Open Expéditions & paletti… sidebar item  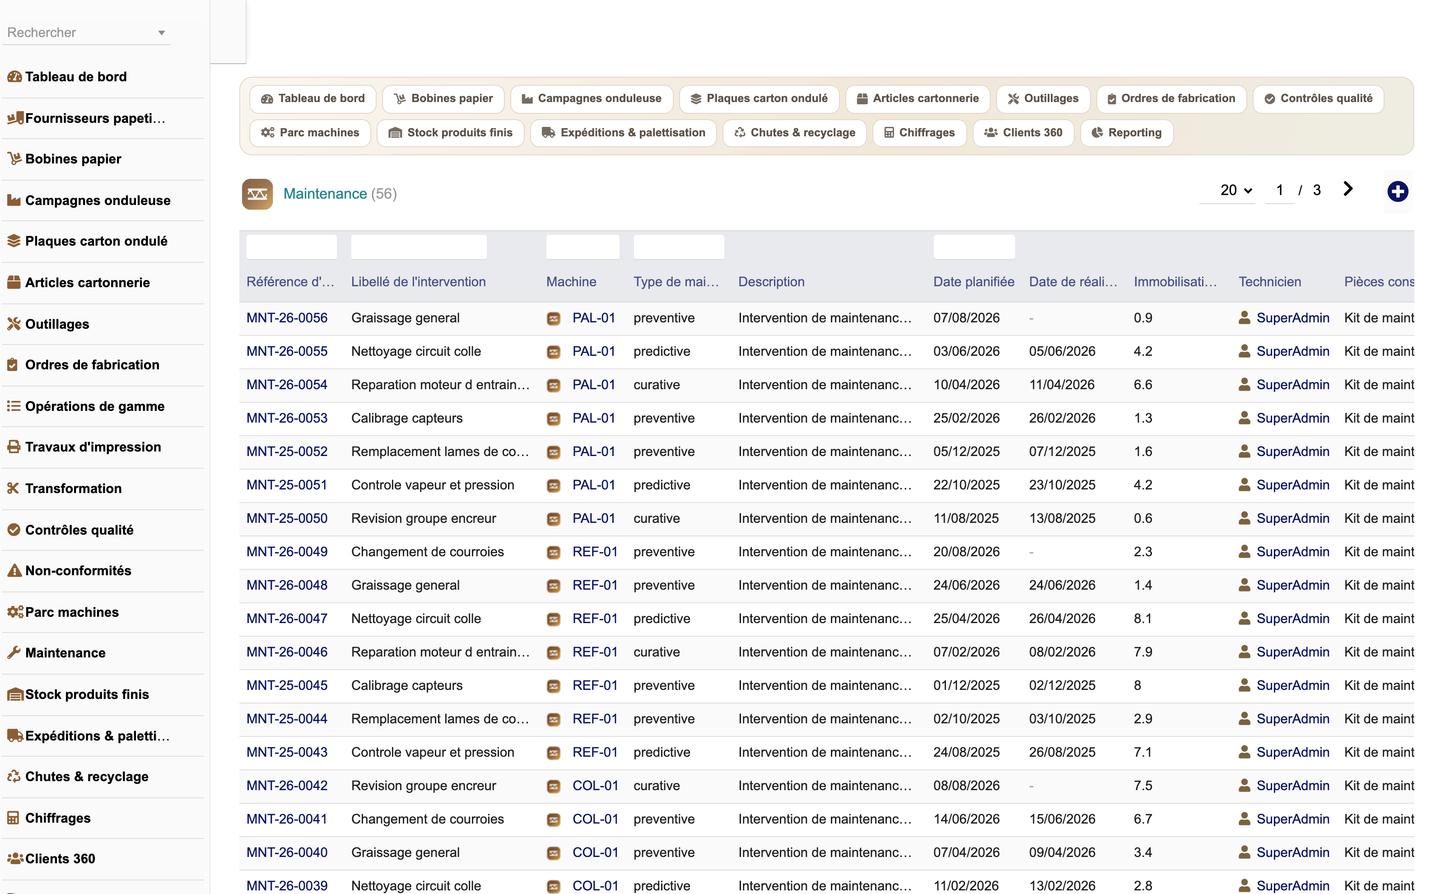88,736
